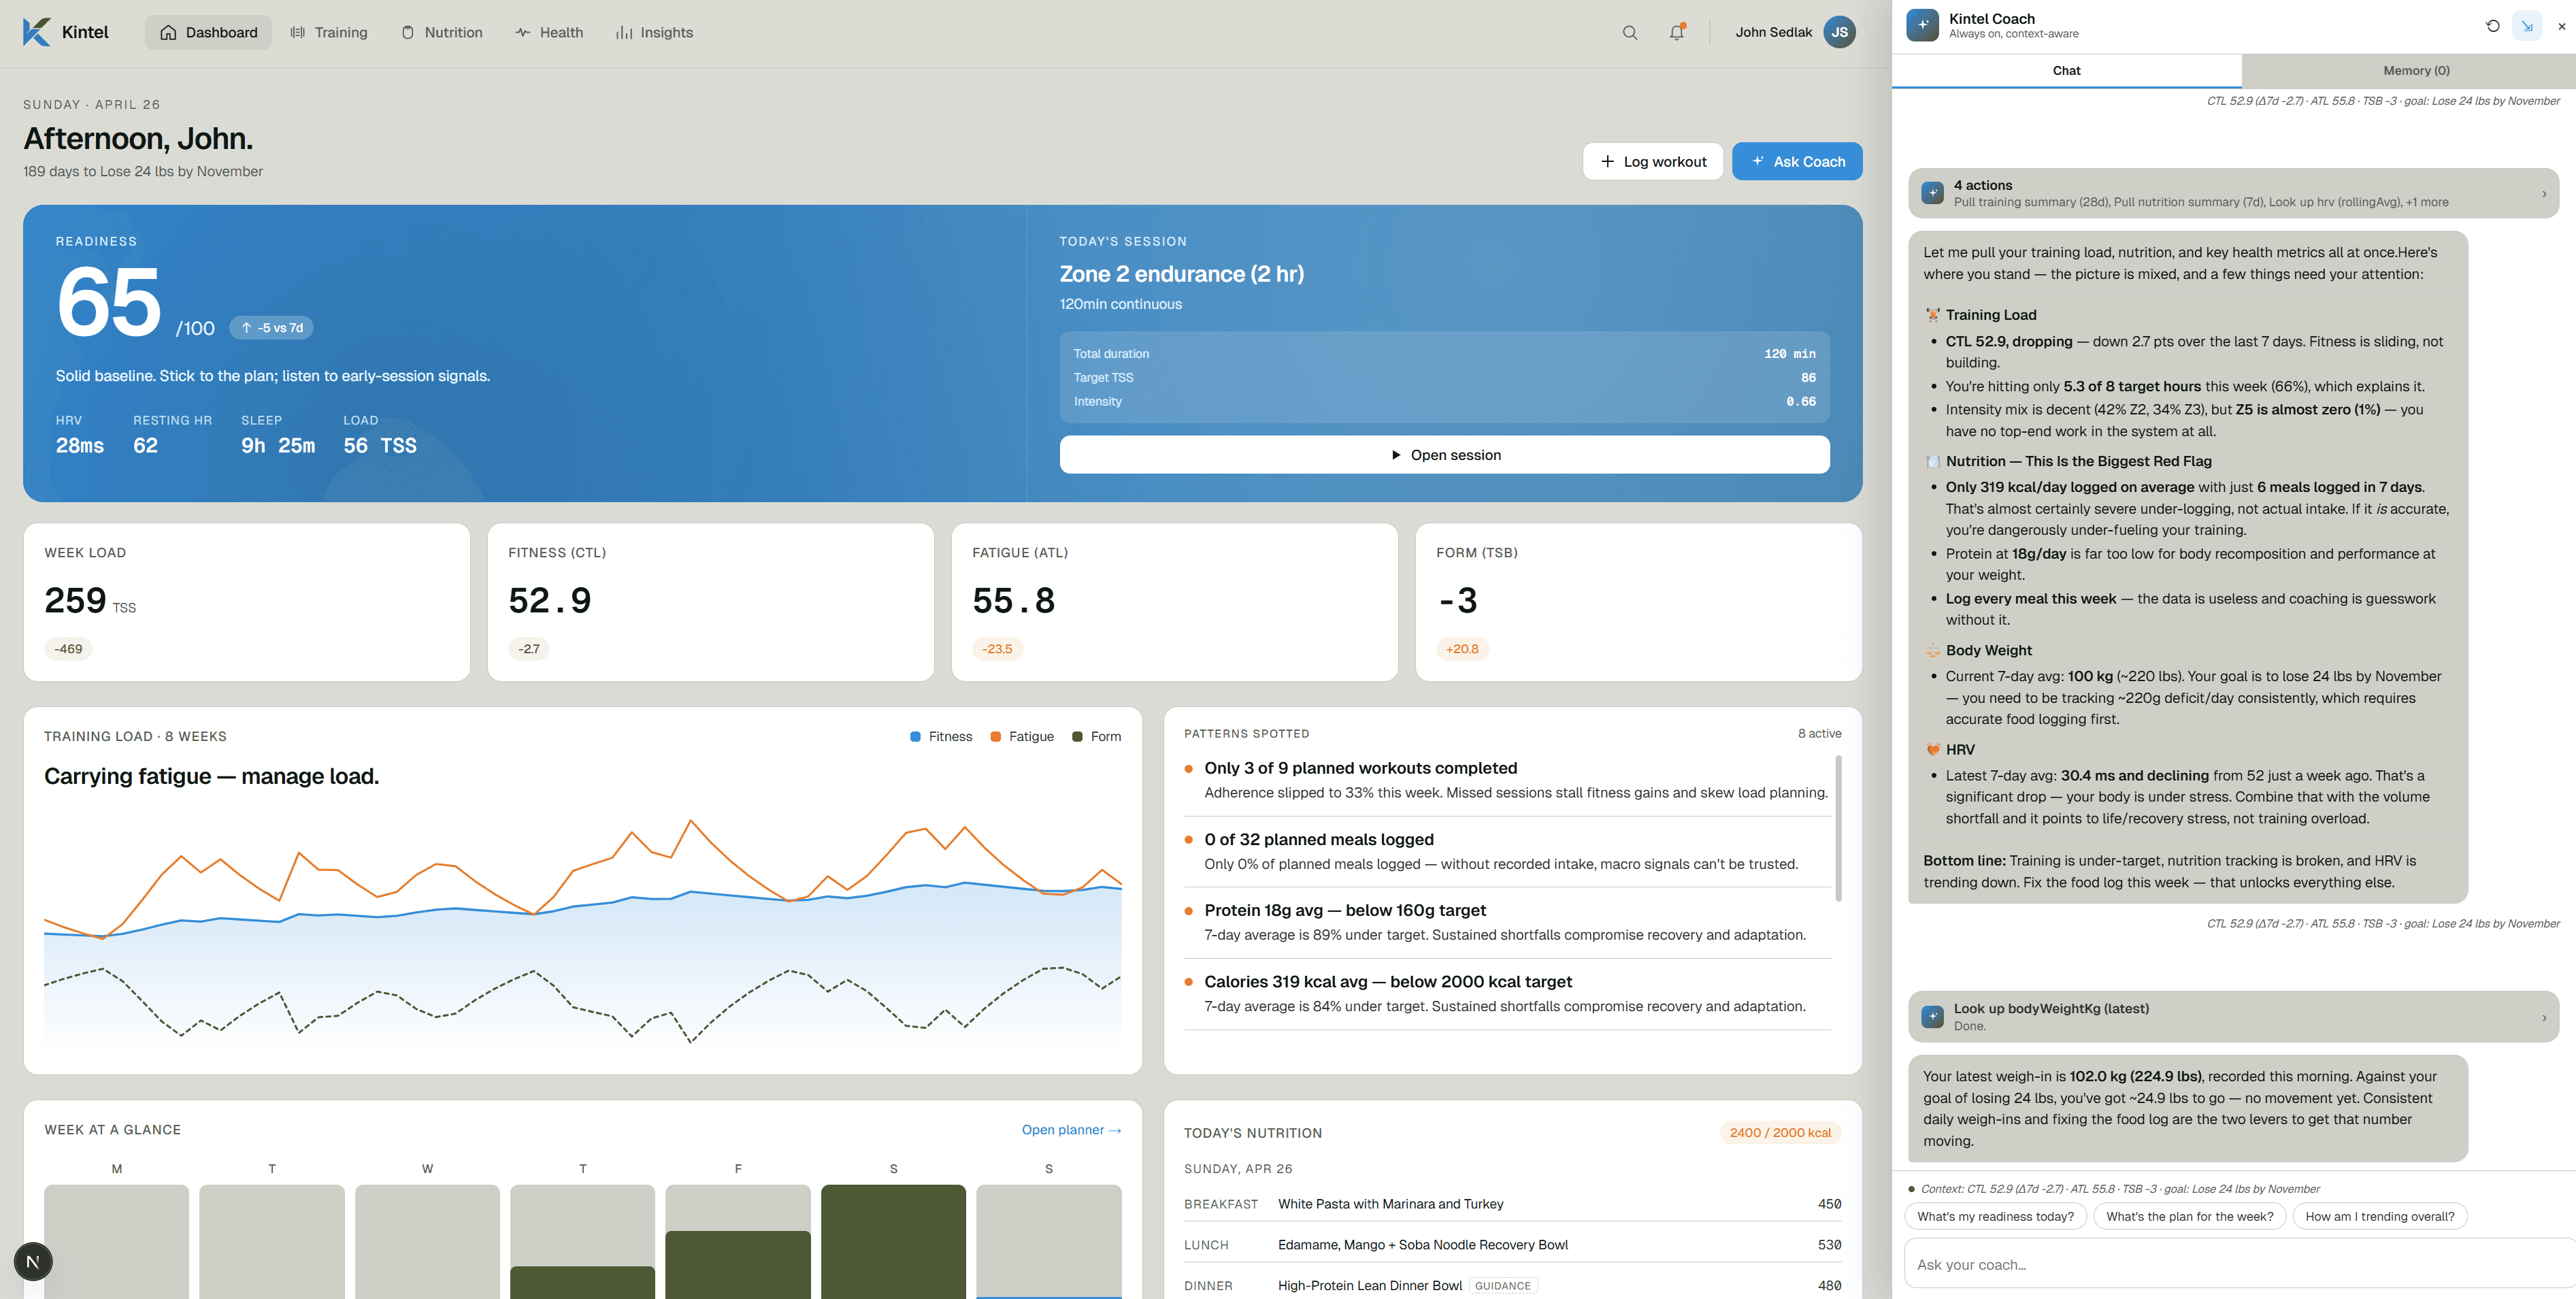Click the Ask your coach input field
This screenshot has height=1299, width=2576.
click(x=2240, y=1264)
